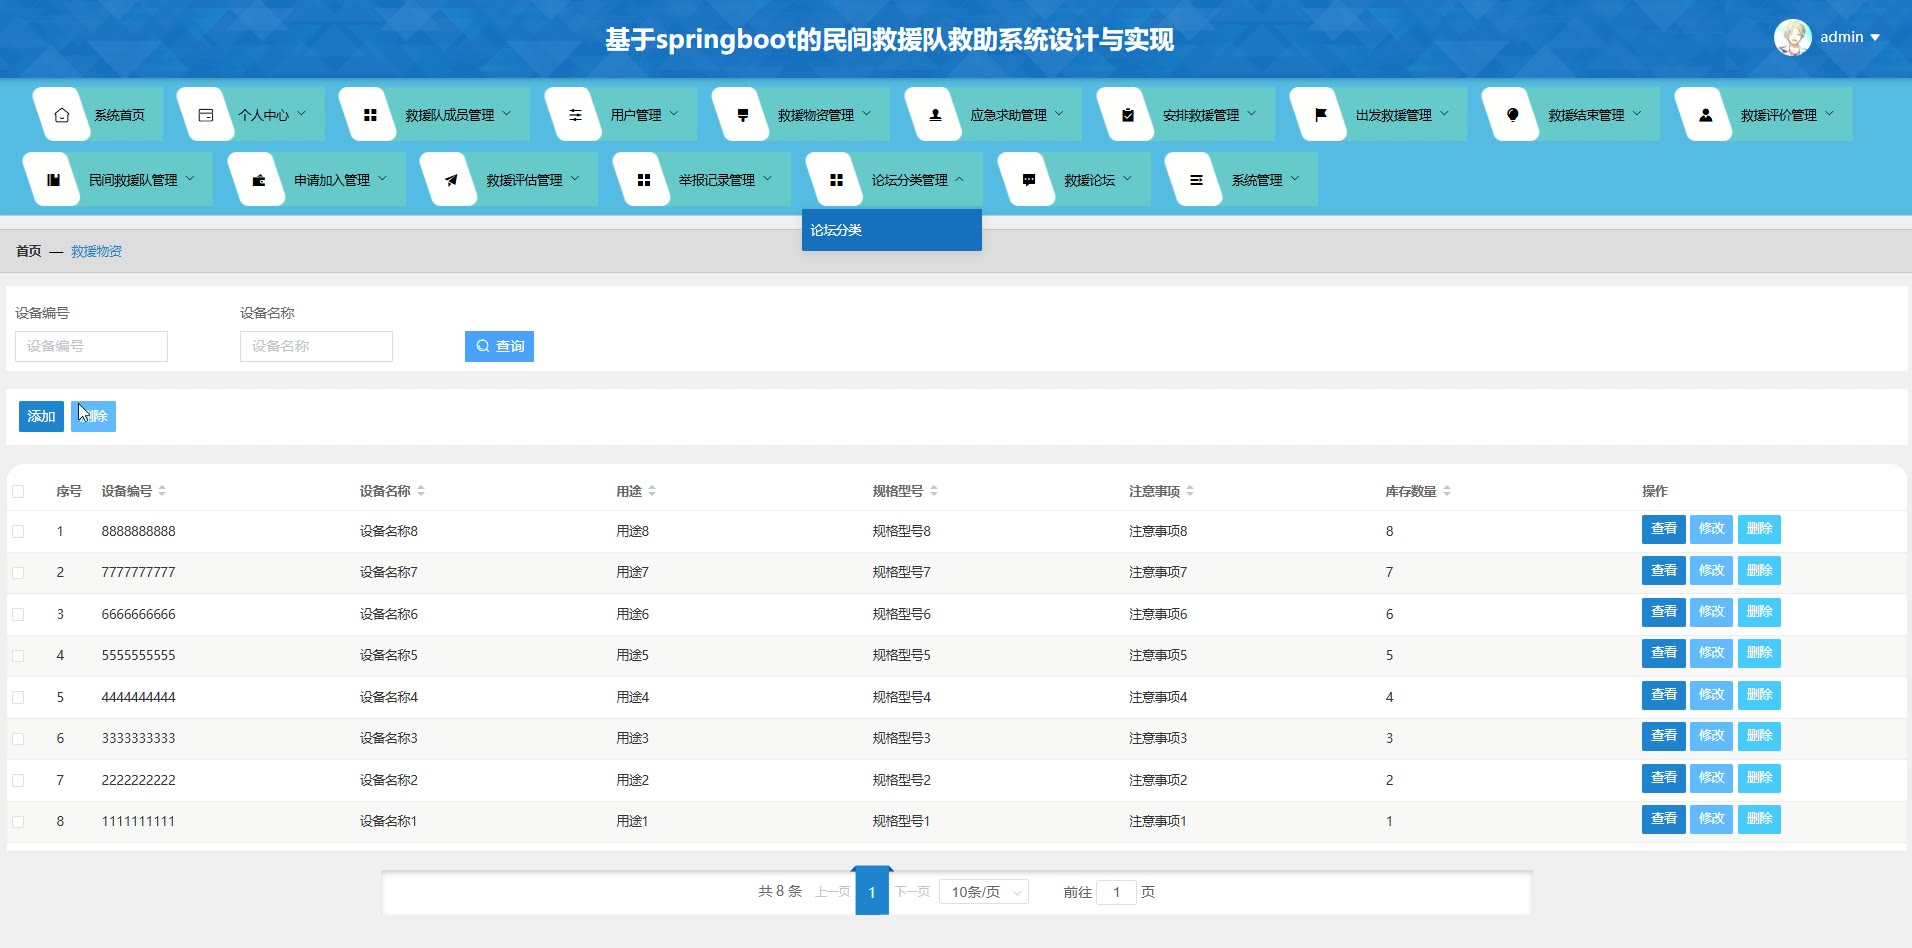Check the checkbox for row 8888888888
Screen dimensions: 1912x948
18,532
